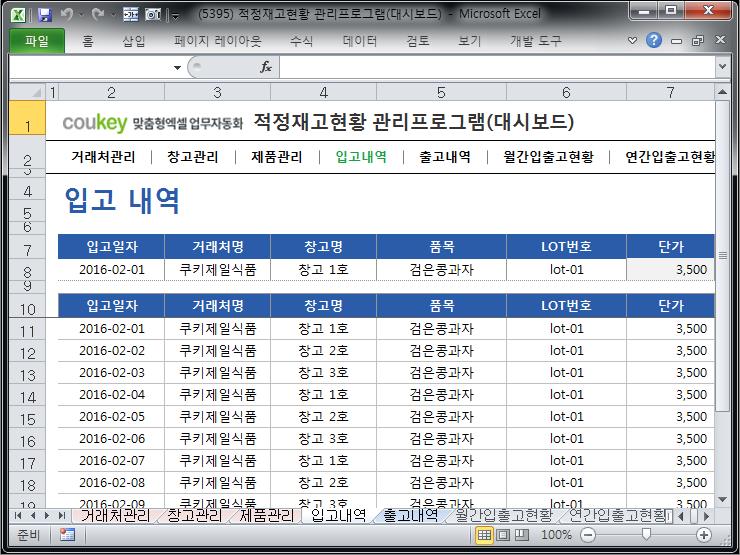Click the zoom slider handle
The image size is (740, 555).
[x=646, y=534]
